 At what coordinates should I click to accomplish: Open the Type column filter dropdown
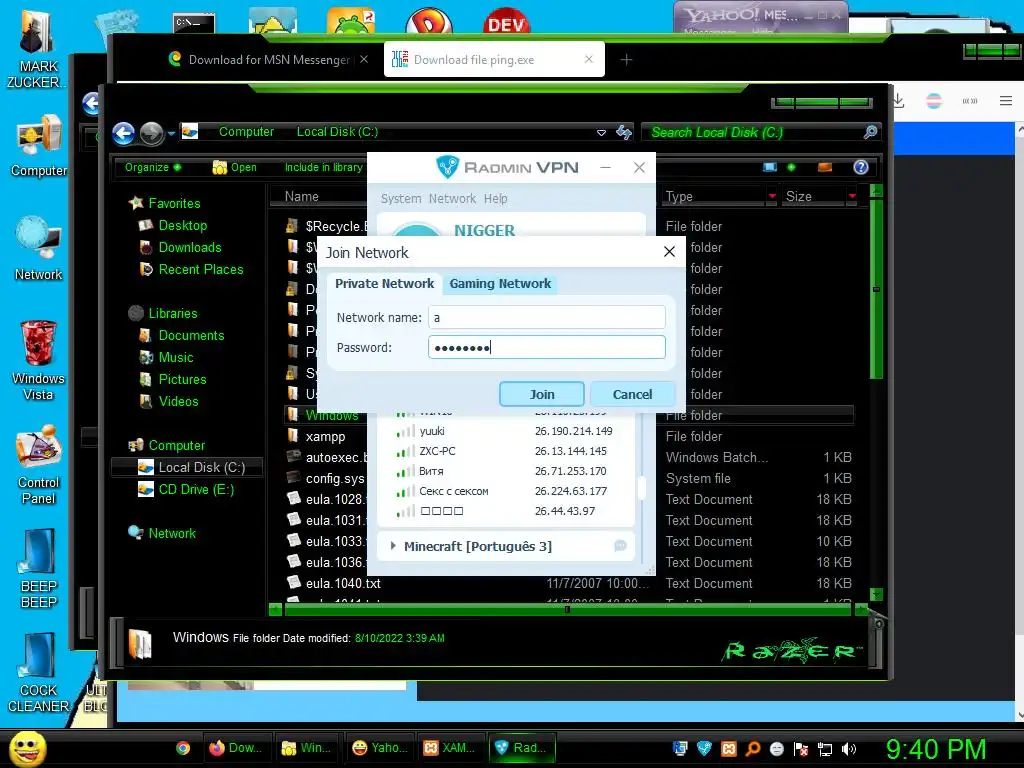pyautogui.click(x=772, y=196)
